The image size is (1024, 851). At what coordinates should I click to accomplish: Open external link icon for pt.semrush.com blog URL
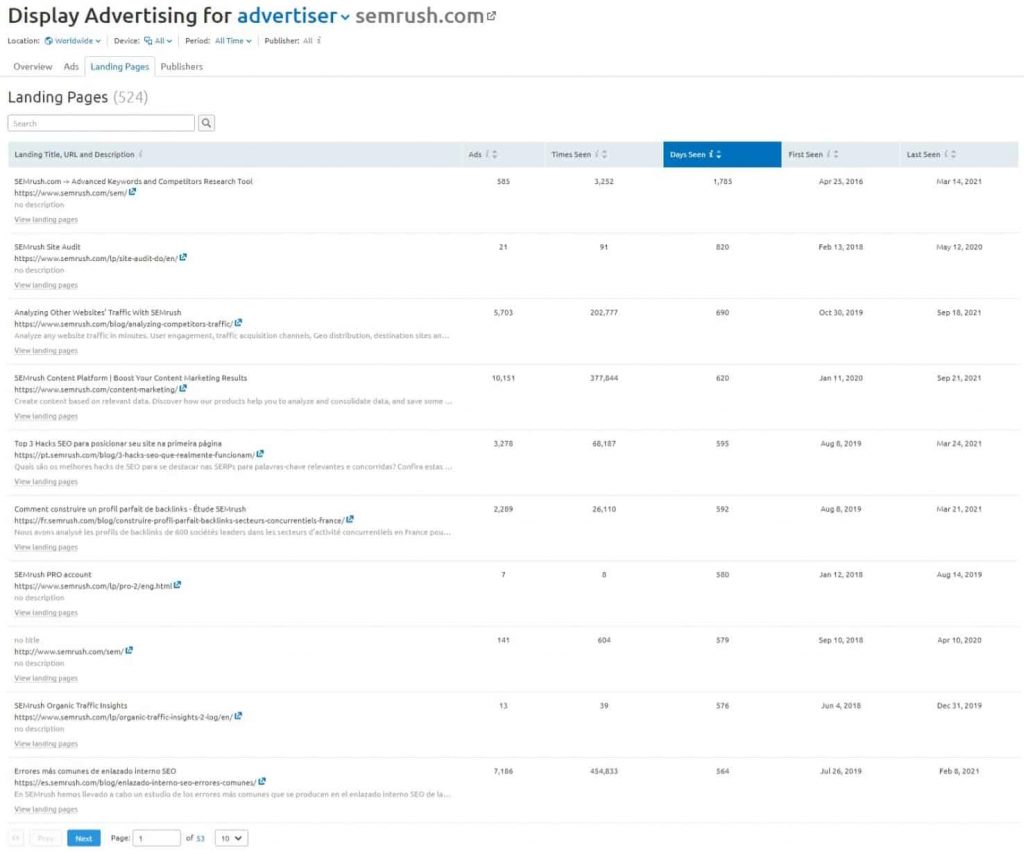[x=261, y=454]
